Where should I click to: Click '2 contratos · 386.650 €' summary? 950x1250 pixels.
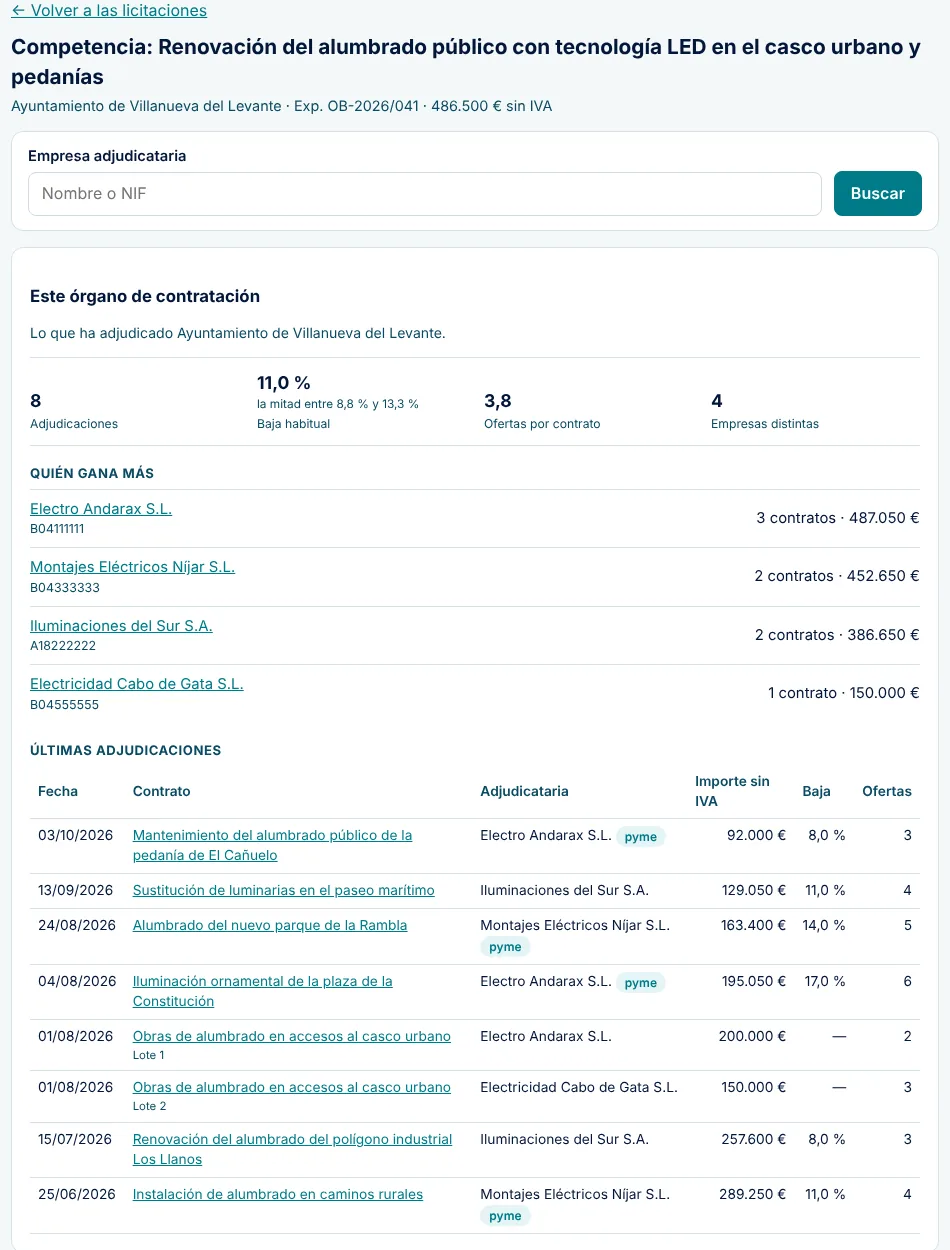[x=837, y=635]
